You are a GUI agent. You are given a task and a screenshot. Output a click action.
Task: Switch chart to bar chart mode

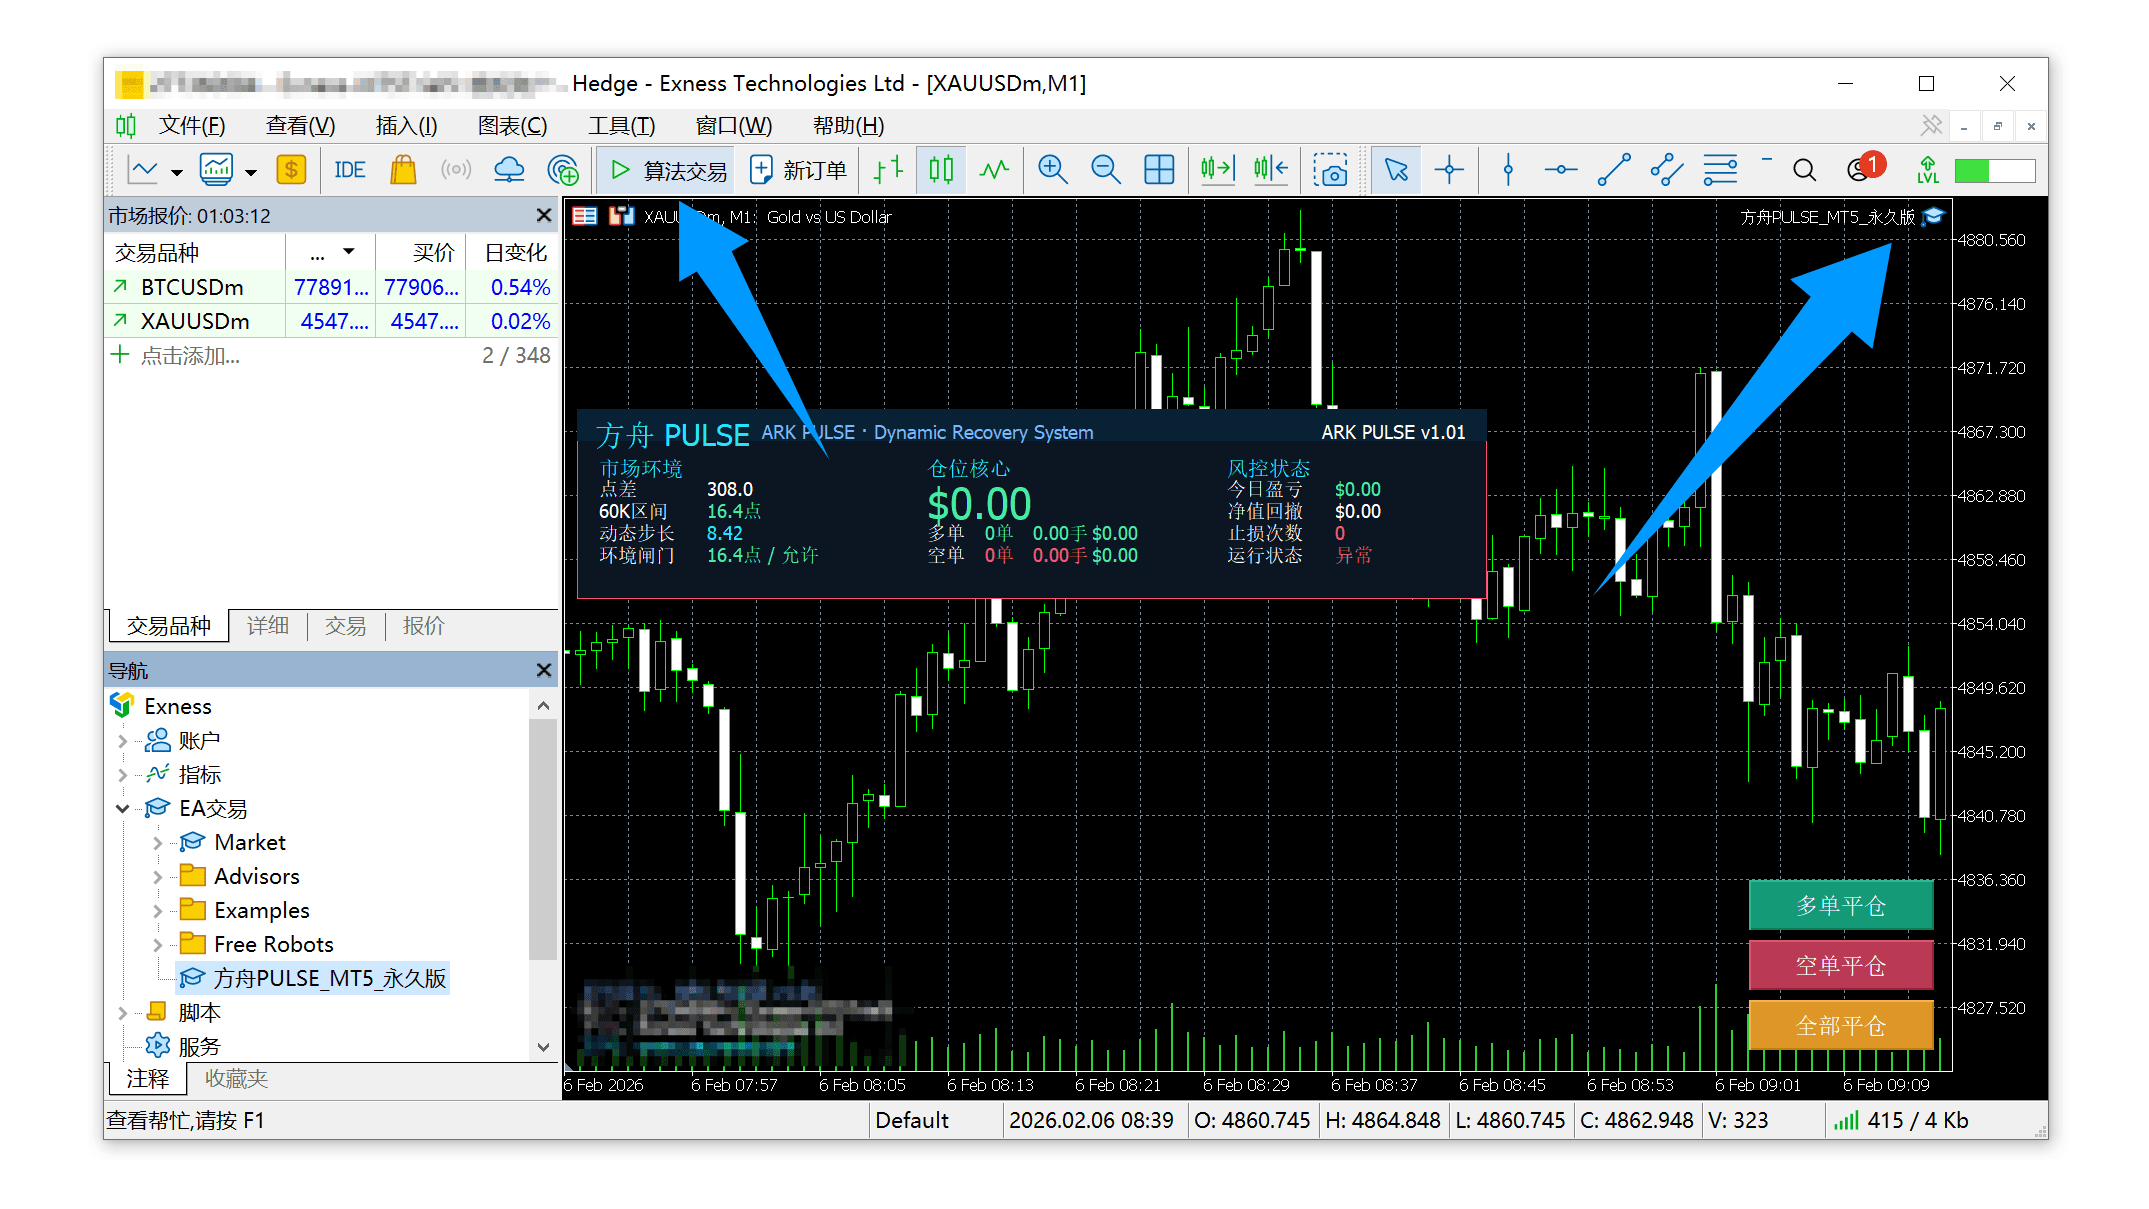click(888, 170)
